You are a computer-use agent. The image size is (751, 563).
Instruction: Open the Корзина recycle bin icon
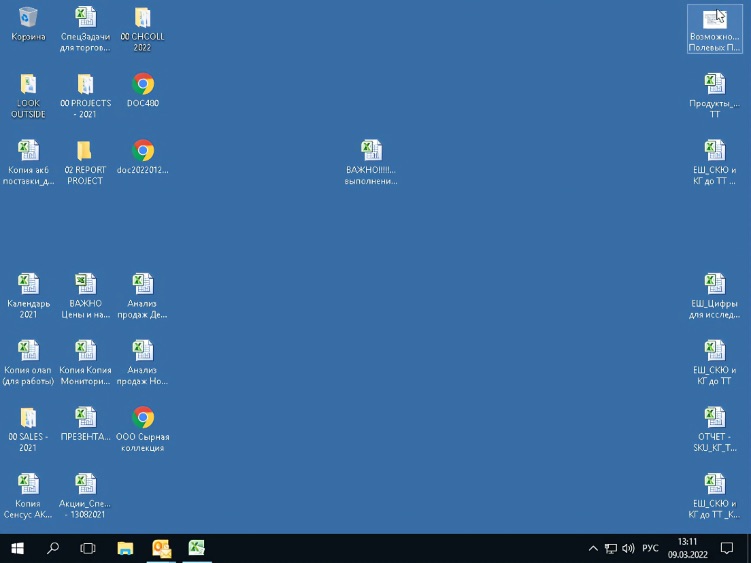(28, 18)
